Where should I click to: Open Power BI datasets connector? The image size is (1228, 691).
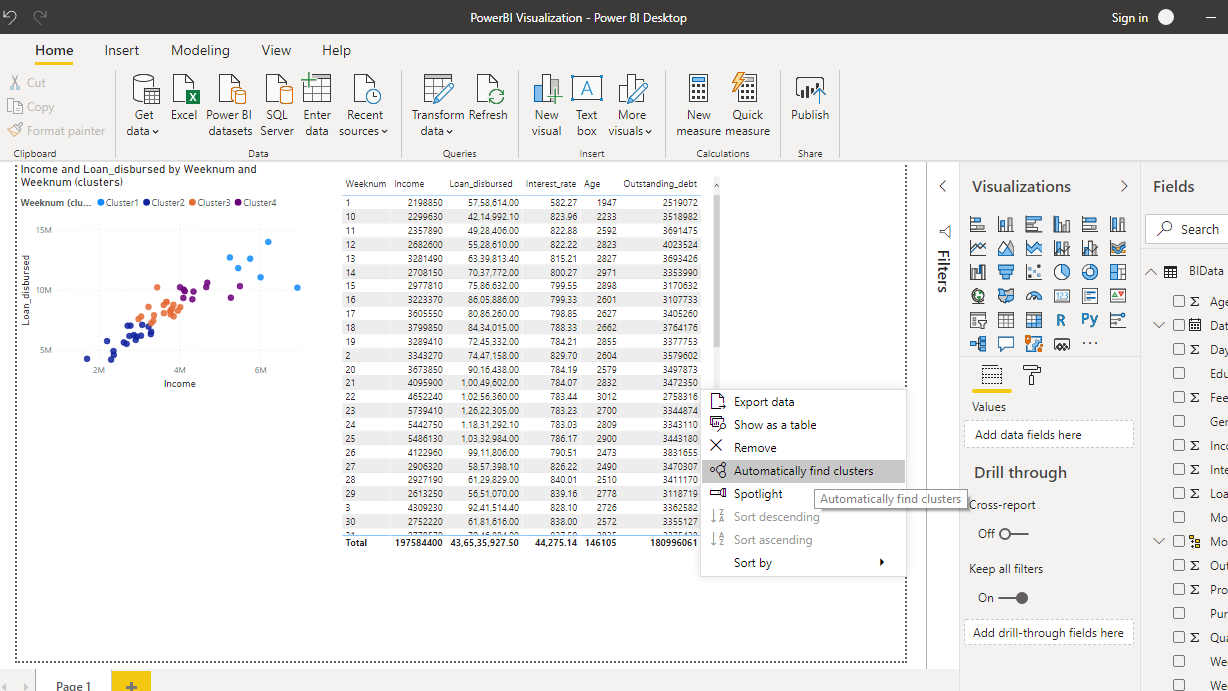click(x=230, y=104)
